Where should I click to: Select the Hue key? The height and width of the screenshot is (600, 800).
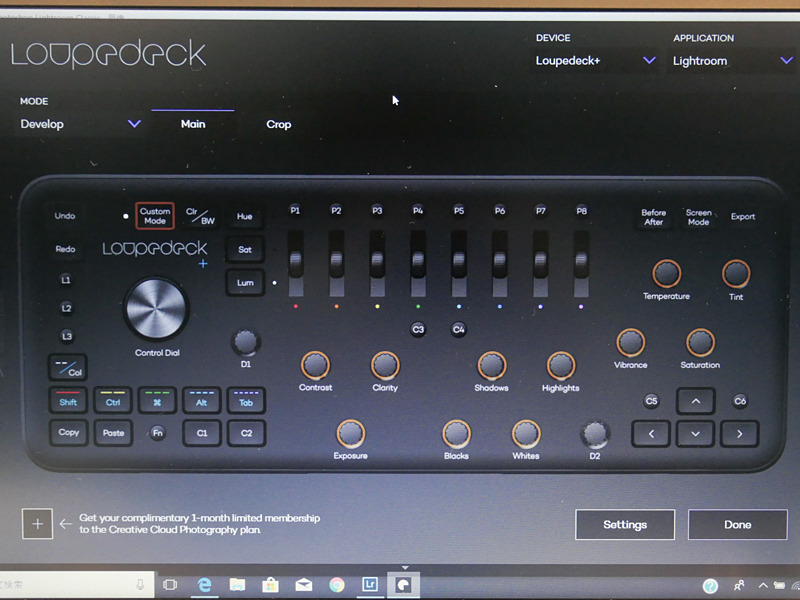coord(245,216)
